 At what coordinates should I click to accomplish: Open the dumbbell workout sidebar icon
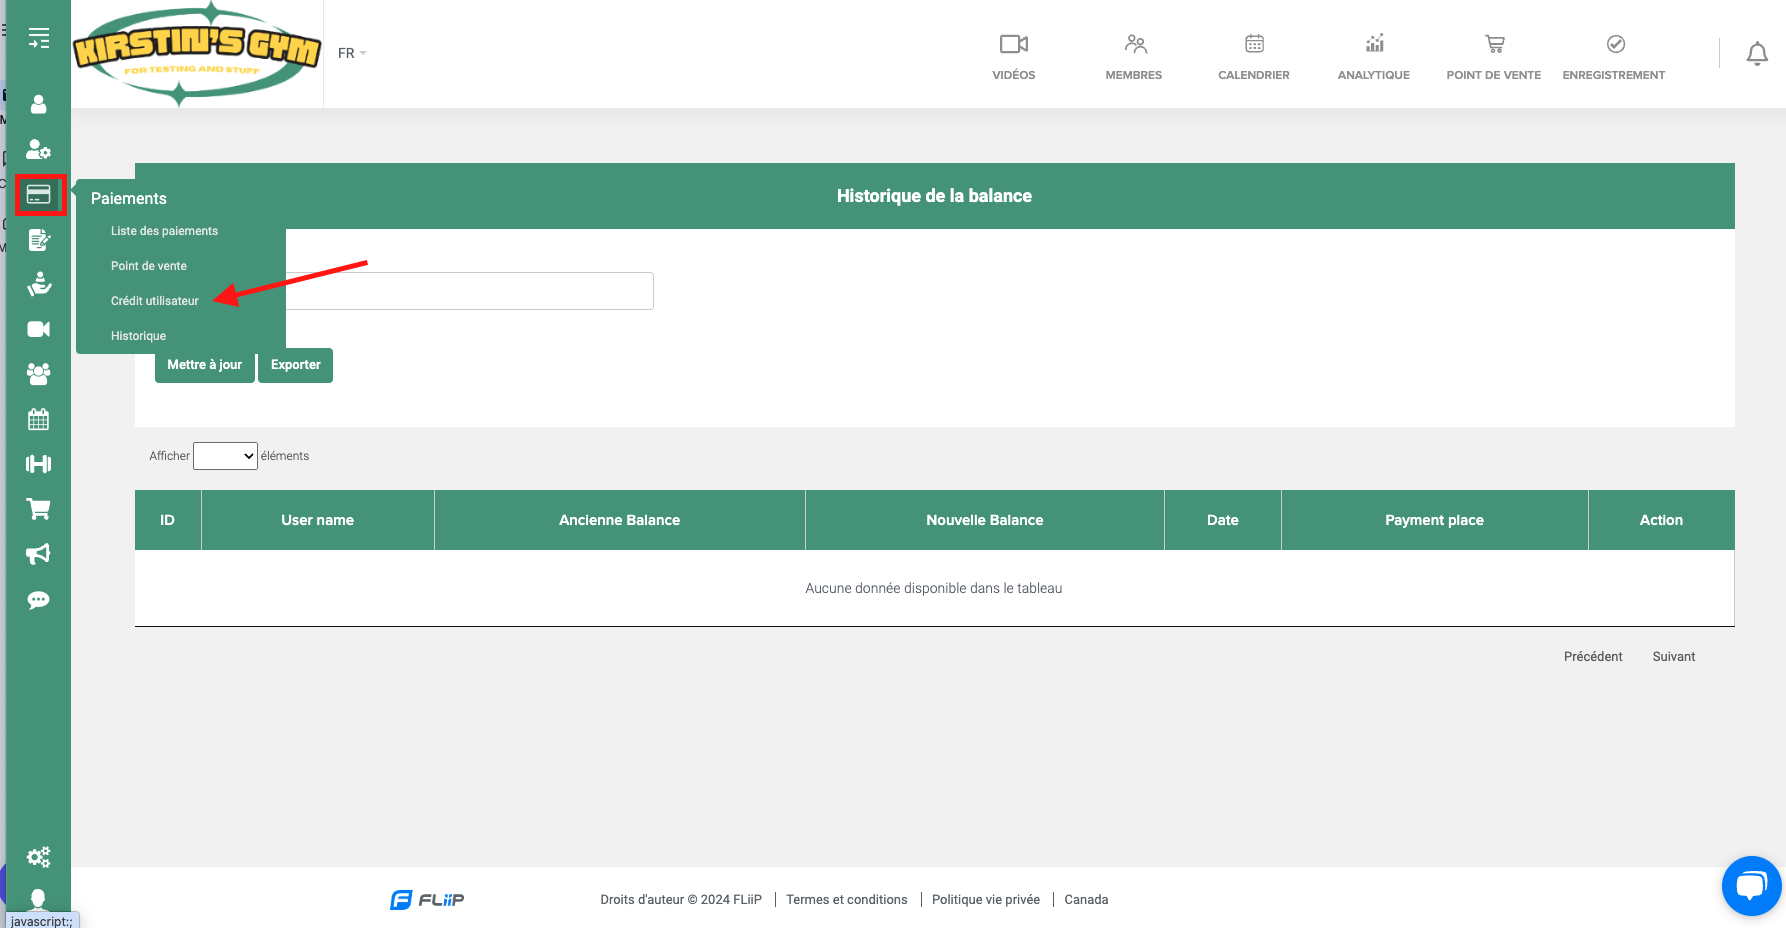pyautogui.click(x=39, y=464)
